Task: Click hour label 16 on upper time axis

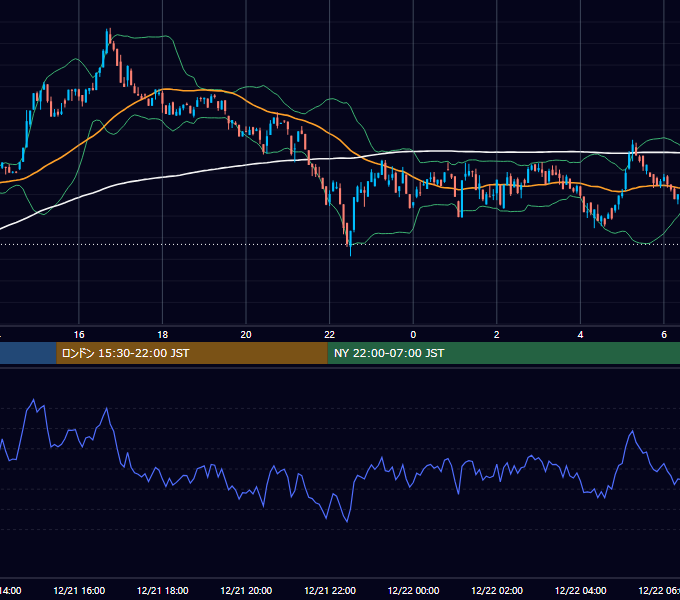Action: [x=79, y=335]
